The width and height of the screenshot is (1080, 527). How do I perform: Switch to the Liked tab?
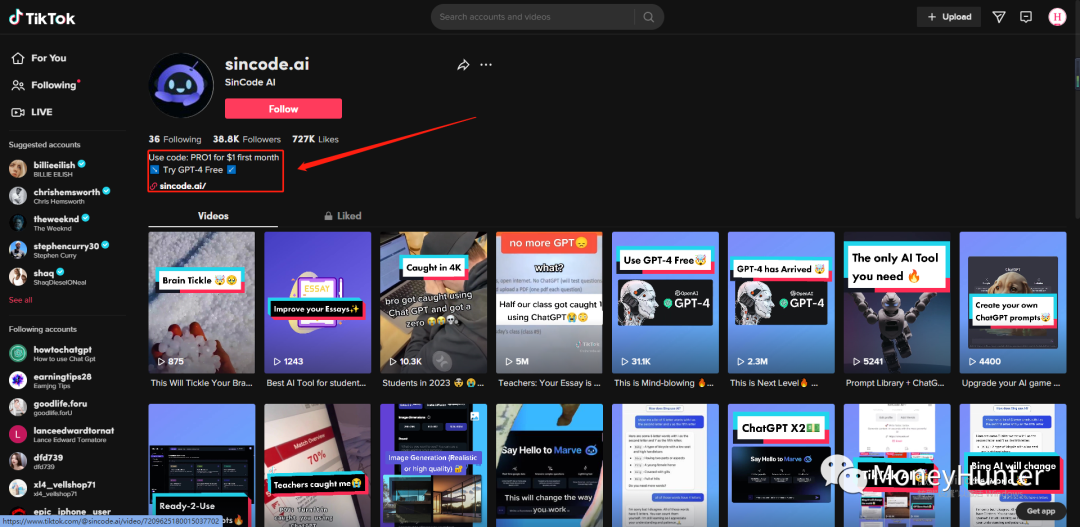(342, 216)
